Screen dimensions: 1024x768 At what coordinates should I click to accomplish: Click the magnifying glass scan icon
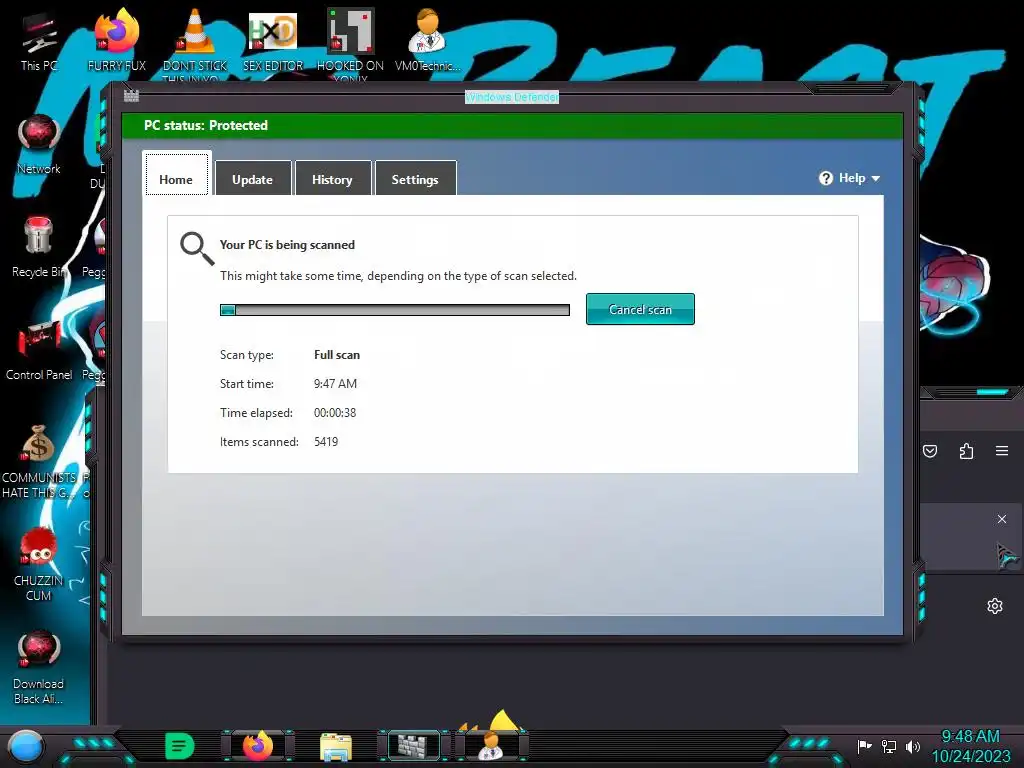pos(197,249)
